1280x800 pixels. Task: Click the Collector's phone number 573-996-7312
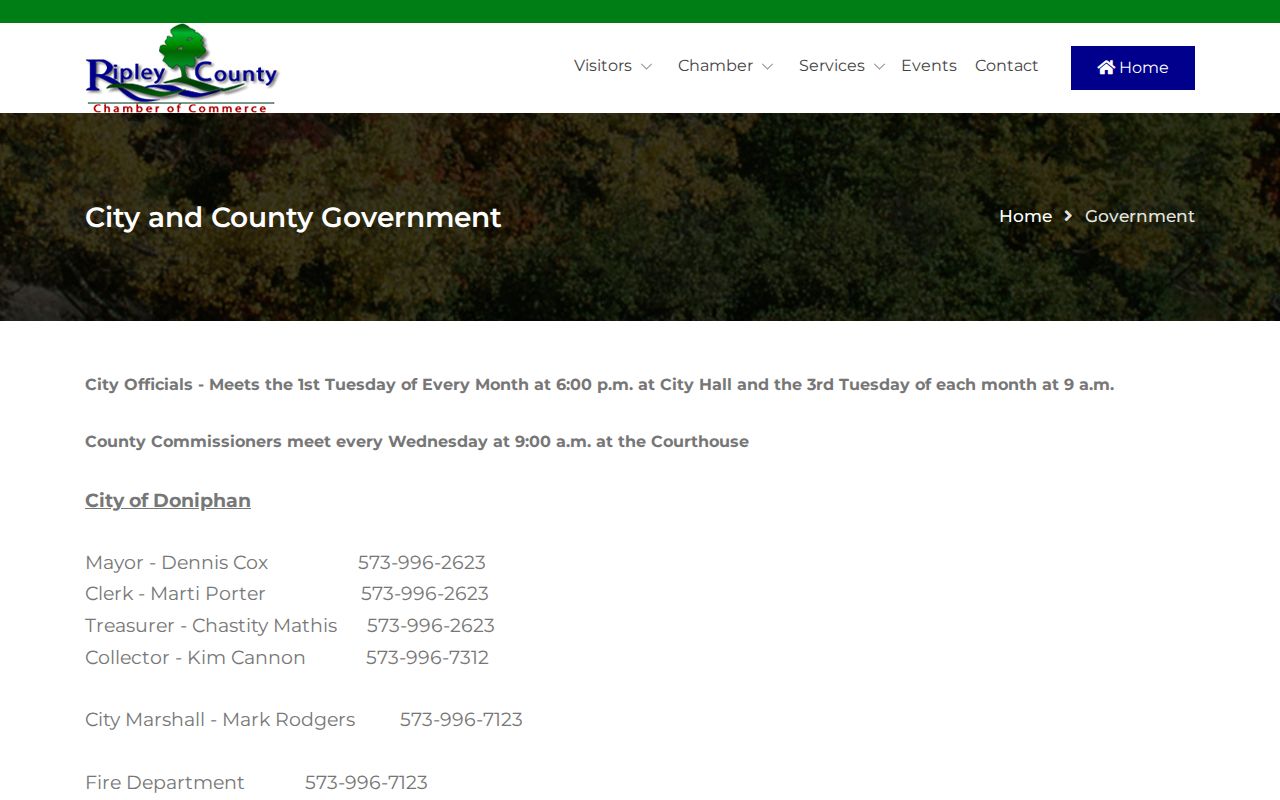427,657
